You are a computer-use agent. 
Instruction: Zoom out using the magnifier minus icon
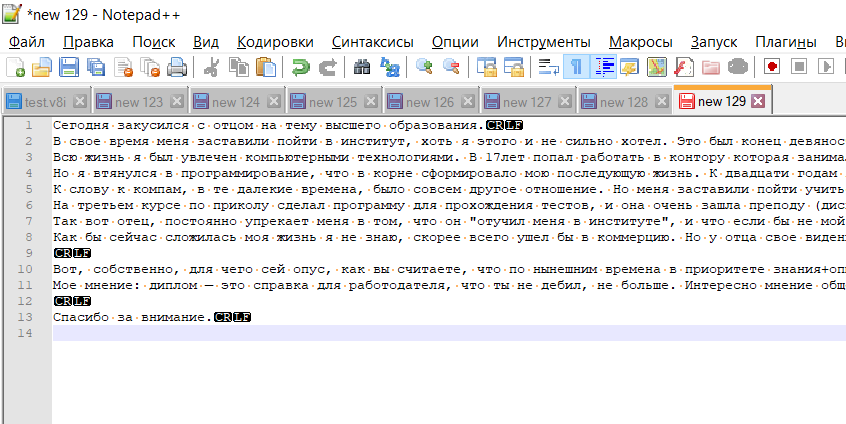(451, 67)
